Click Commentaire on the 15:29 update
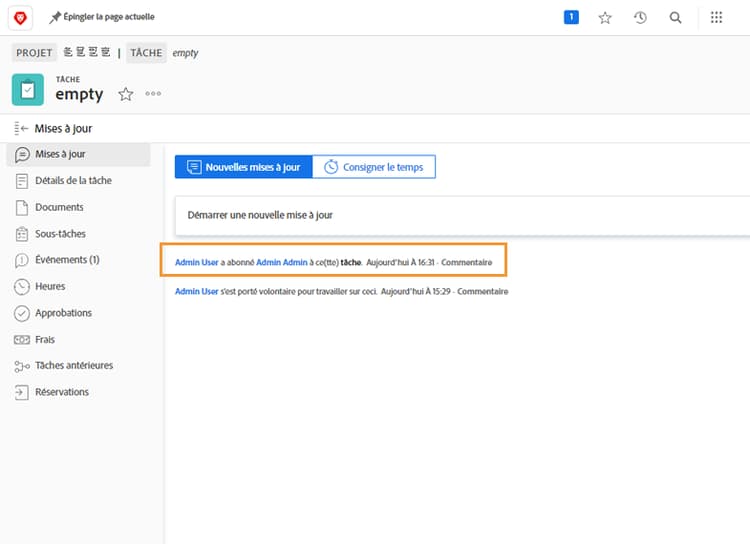Viewport: 750px width, 544px height. tap(483, 291)
